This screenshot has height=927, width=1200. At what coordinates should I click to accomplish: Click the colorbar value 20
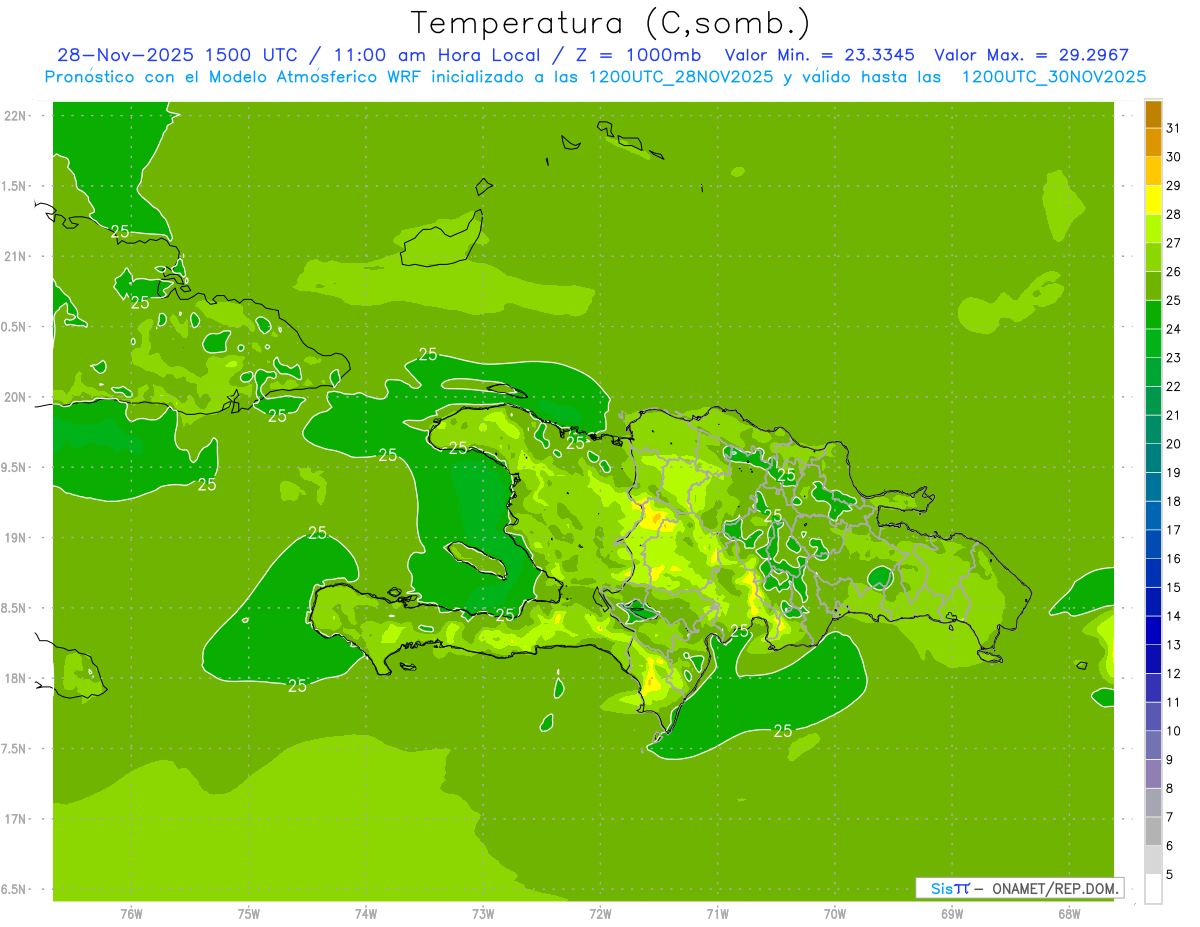[1173, 444]
